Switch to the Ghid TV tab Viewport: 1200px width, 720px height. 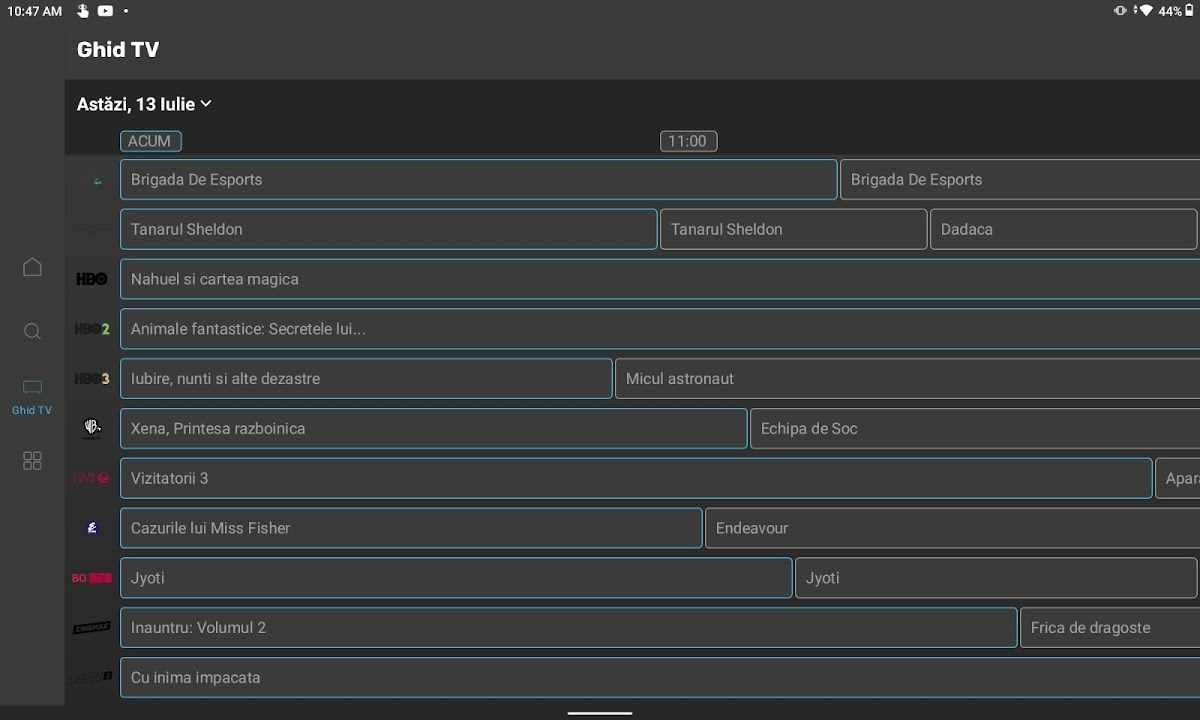pyautogui.click(x=32, y=396)
